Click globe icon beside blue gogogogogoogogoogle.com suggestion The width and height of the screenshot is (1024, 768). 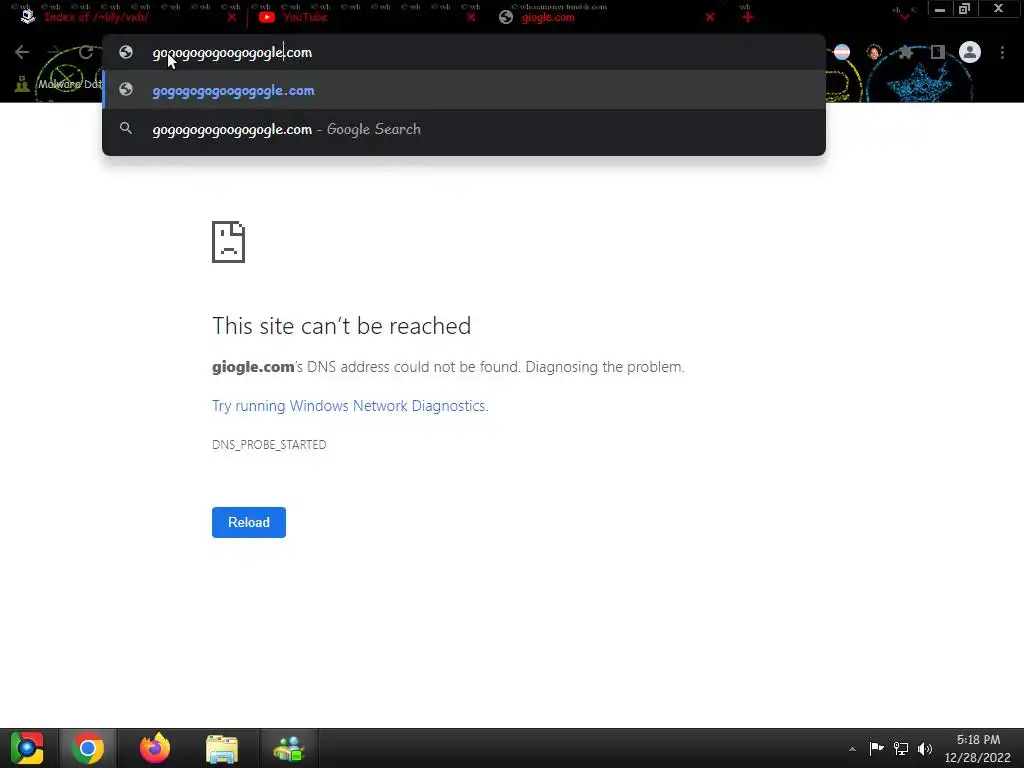126,89
